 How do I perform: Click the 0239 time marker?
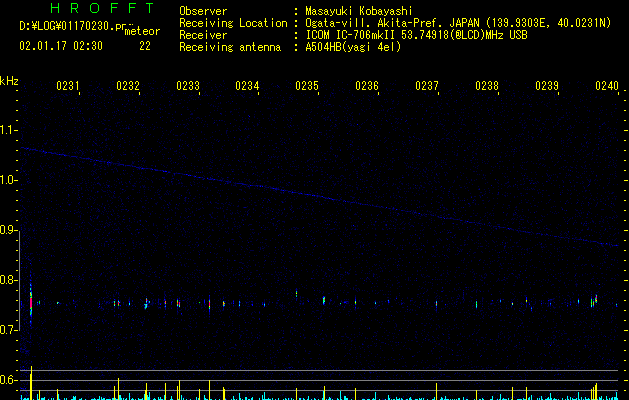tap(547, 86)
